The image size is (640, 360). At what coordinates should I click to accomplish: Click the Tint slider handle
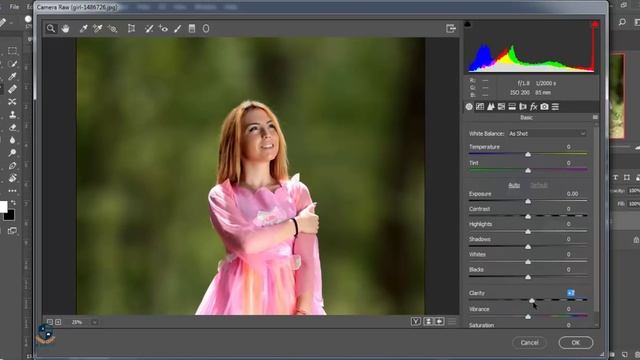pos(528,170)
